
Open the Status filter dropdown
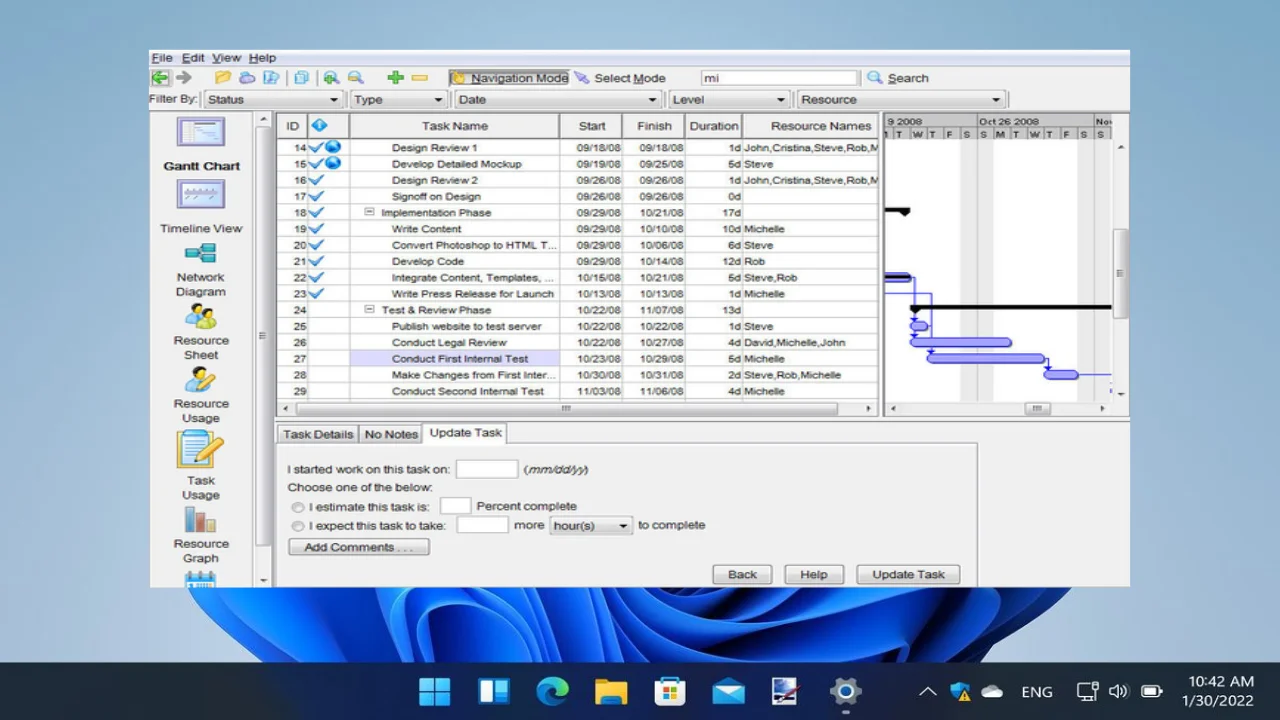tap(273, 100)
